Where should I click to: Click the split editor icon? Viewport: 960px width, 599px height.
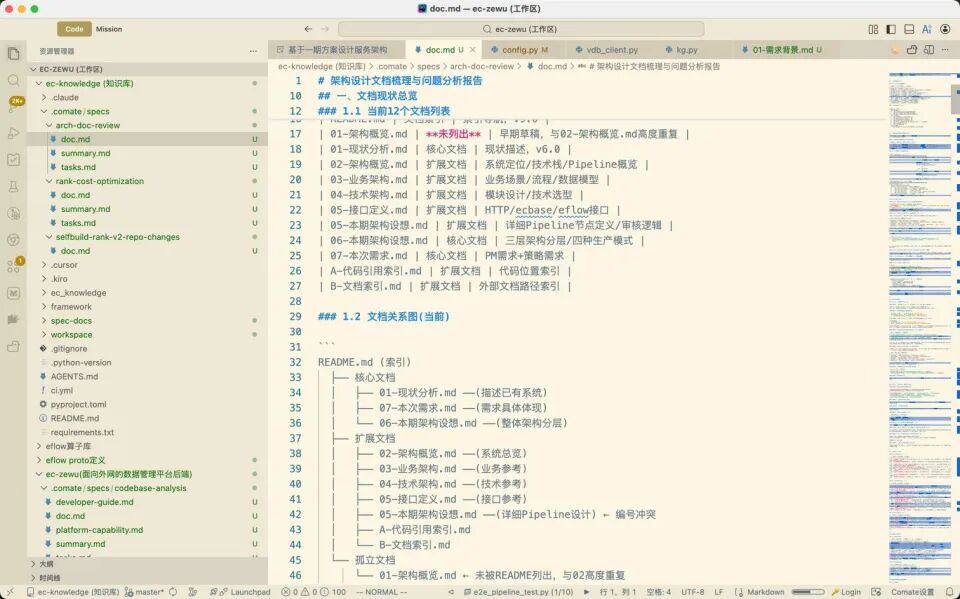929,50
